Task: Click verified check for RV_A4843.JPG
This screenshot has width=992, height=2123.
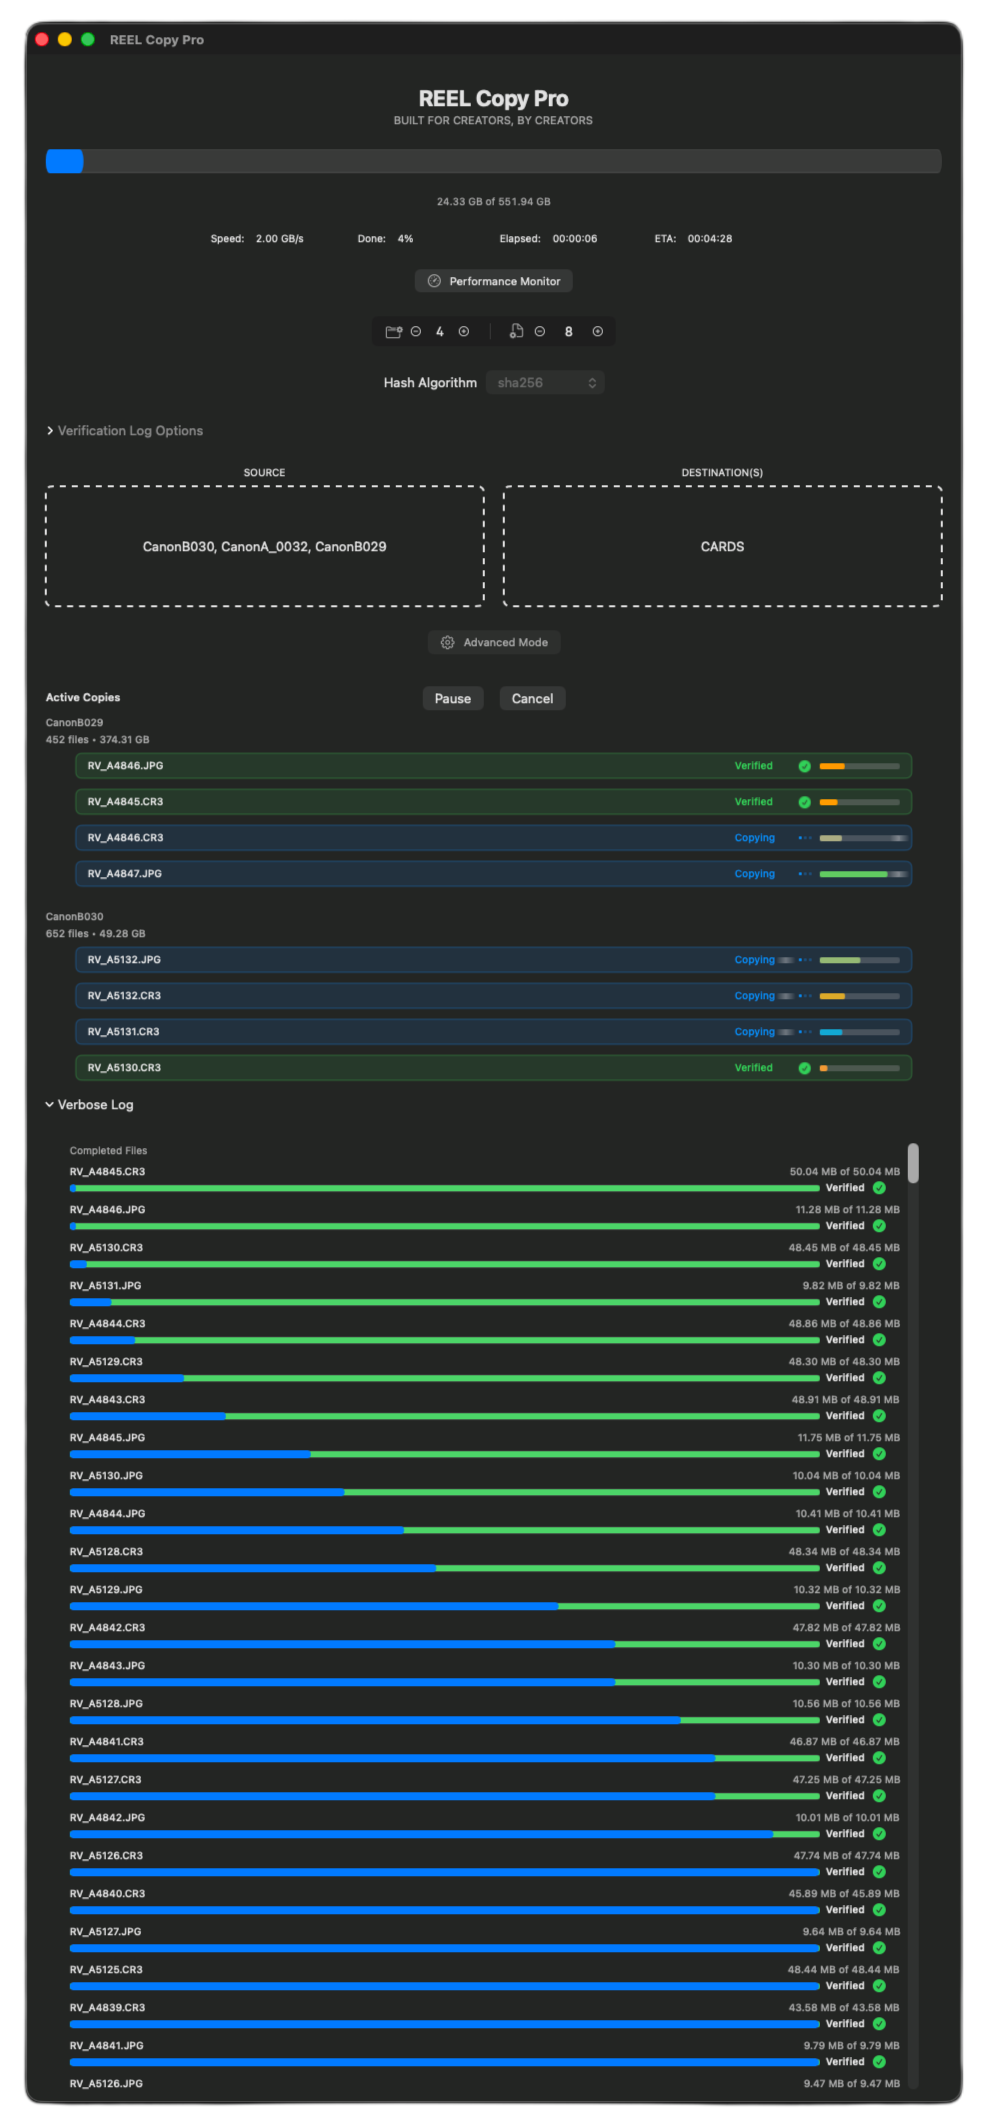Action: click(x=879, y=1682)
